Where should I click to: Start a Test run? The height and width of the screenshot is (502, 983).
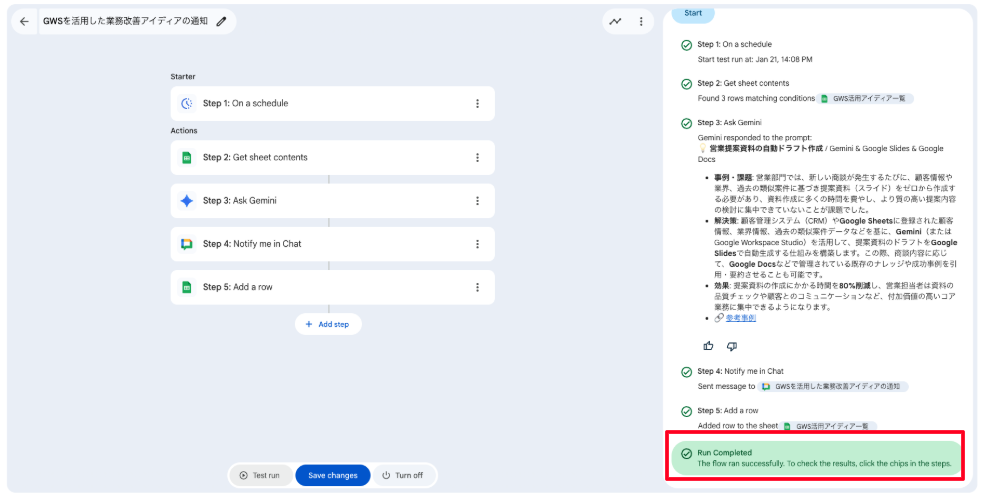click(x=260, y=475)
